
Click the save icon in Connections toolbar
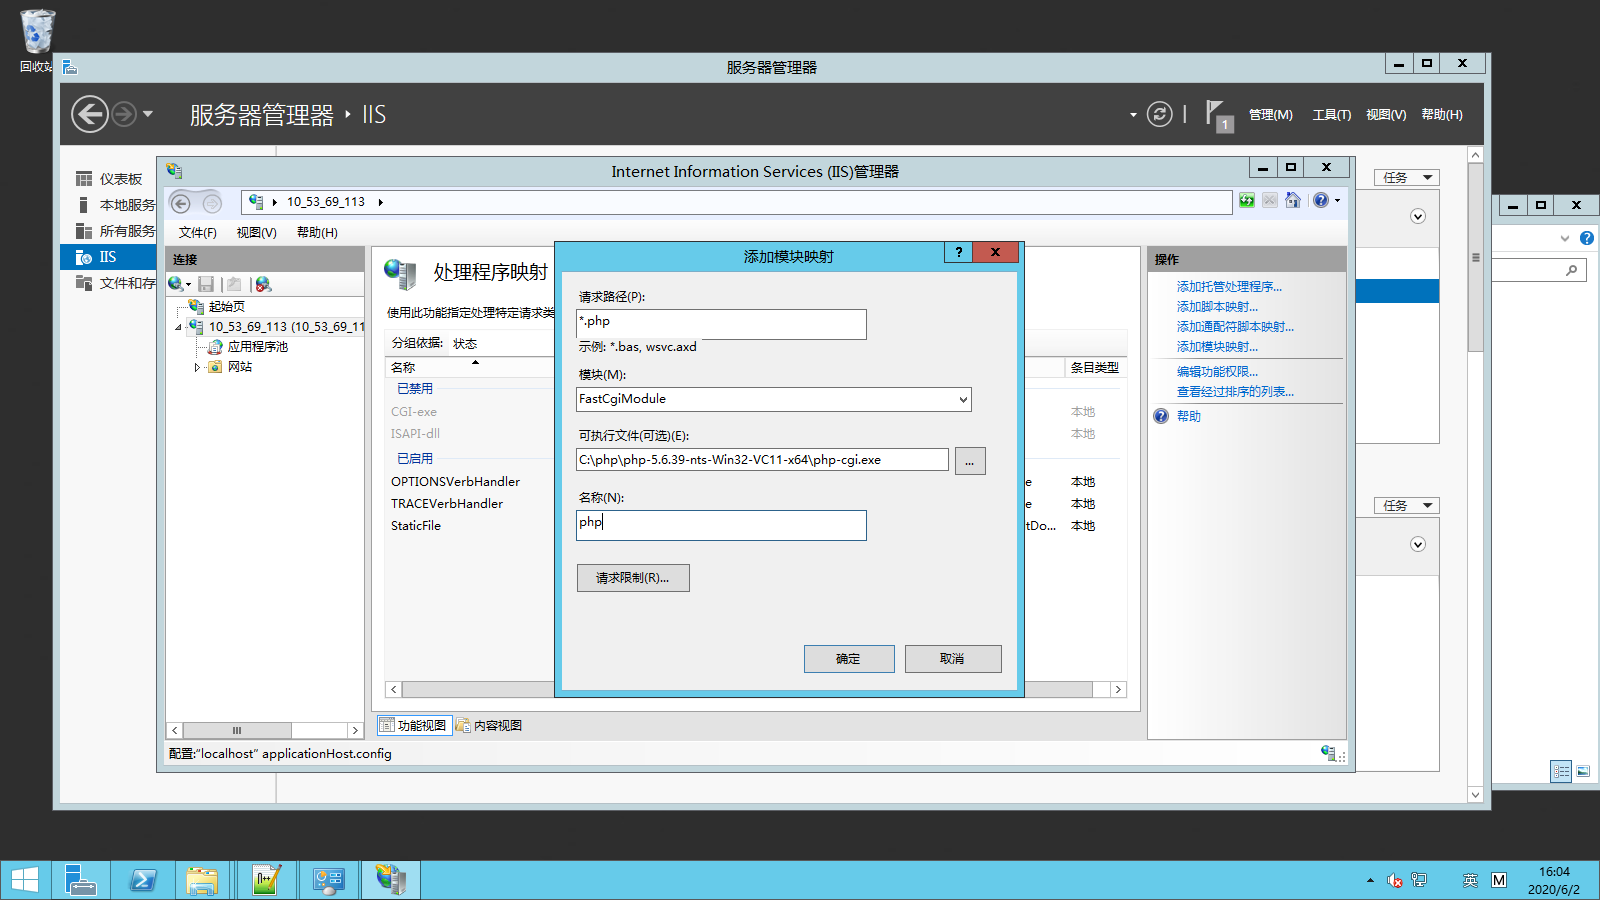pyautogui.click(x=206, y=285)
